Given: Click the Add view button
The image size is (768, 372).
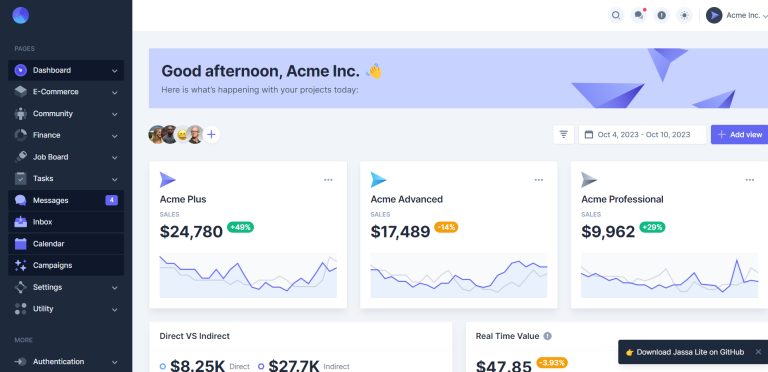Looking at the screenshot, I should click(x=740, y=135).
